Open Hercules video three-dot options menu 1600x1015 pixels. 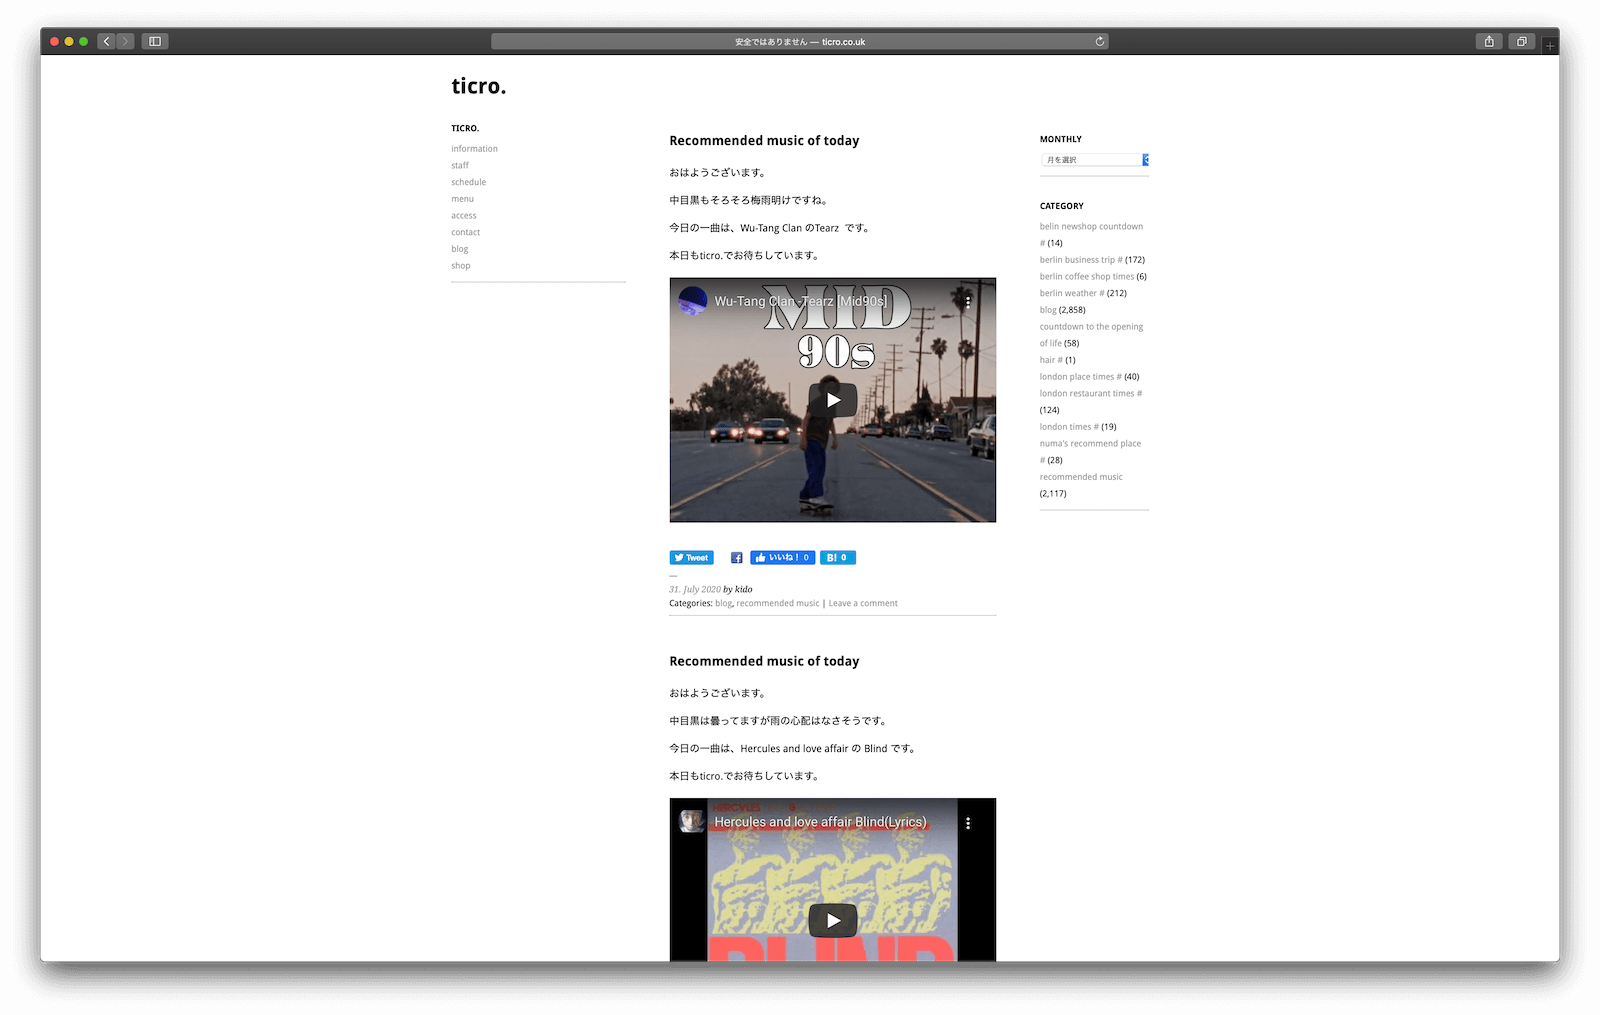coord(967,823)
